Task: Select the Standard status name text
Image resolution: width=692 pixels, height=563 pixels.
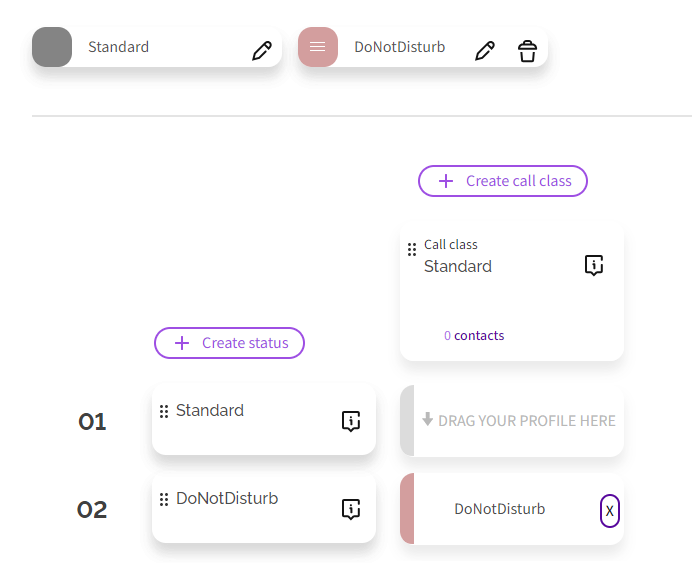Action: (x=210, y=410)
